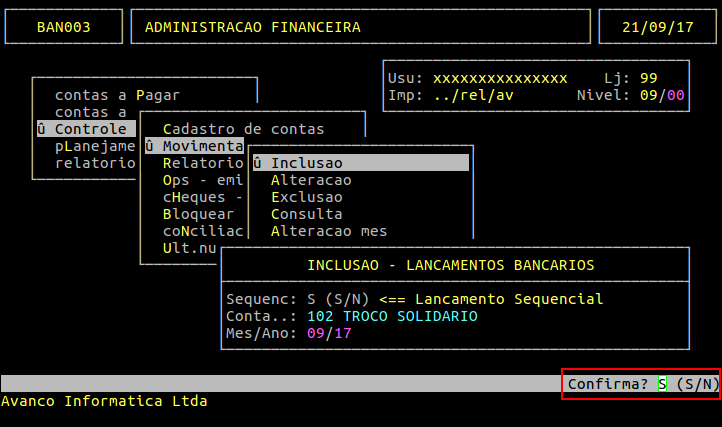The width and height of the screenshot is (722, 427).
Task: Click the BAN003 program code box
Action: click(64, 27)
